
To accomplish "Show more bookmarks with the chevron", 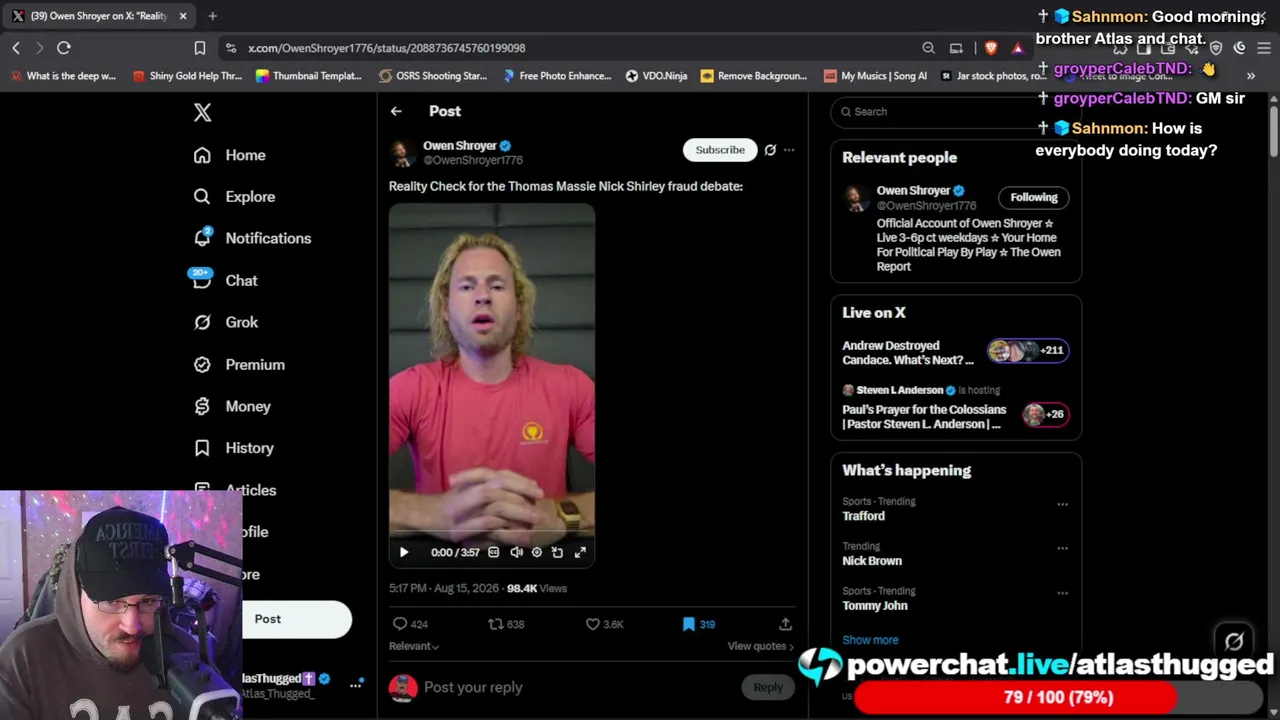I will point(1250,76).
